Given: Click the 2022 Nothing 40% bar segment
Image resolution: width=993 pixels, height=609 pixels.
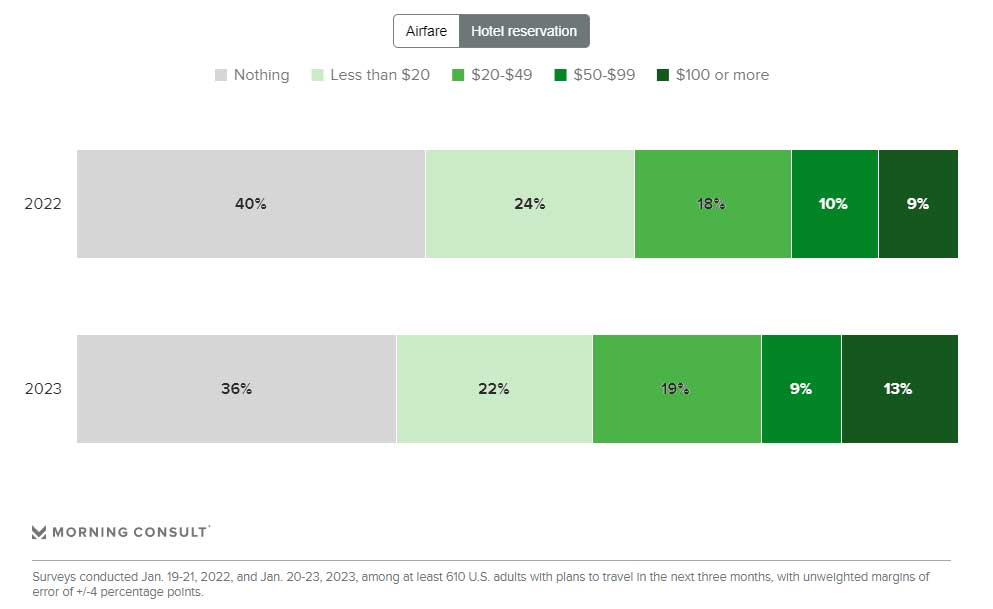Looking at the screenshot, I should coord(251,204).
